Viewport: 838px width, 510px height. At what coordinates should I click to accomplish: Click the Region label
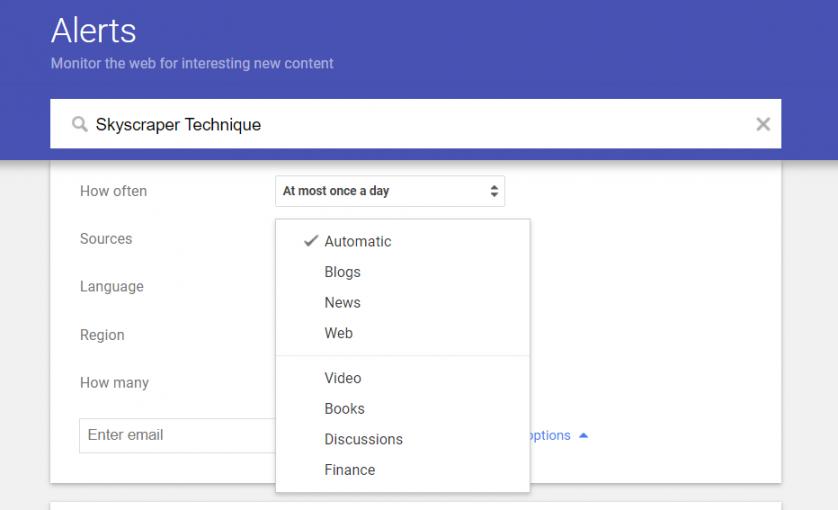click(102, 335)
